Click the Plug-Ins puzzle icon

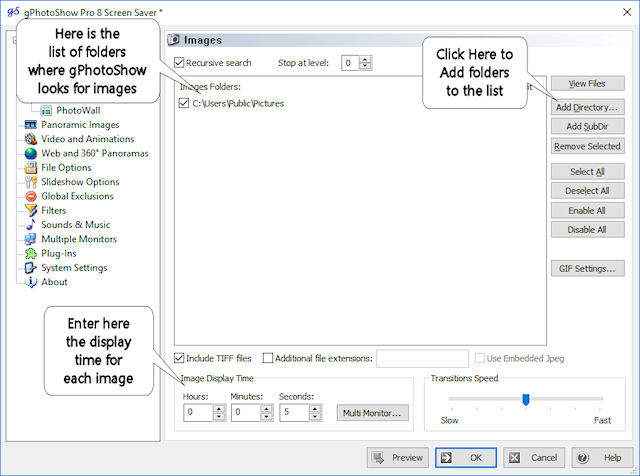pos(31,254)
